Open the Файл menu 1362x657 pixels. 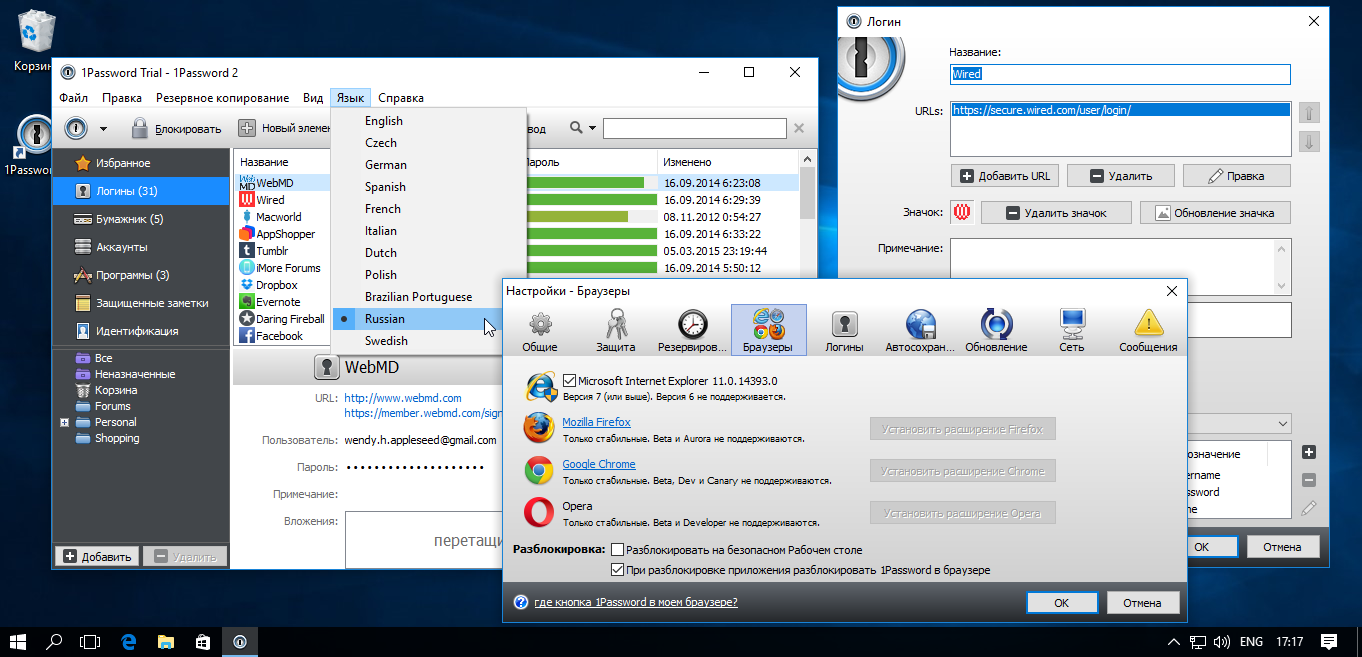[x=73, y=98]
